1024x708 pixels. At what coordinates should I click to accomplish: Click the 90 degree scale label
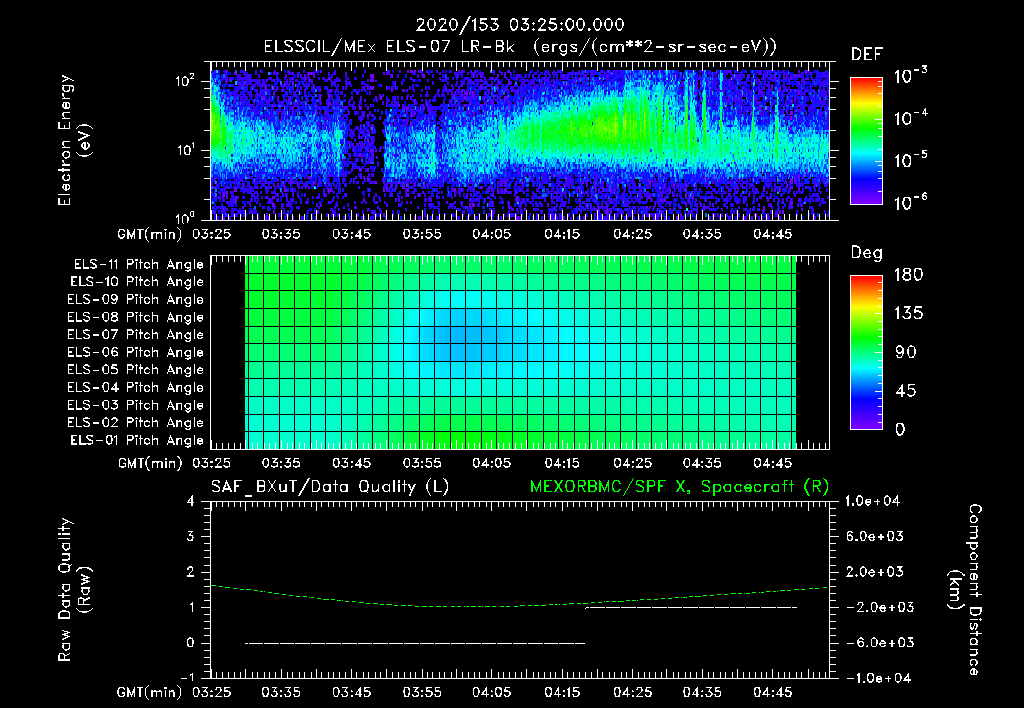click(x=905, y=352)
